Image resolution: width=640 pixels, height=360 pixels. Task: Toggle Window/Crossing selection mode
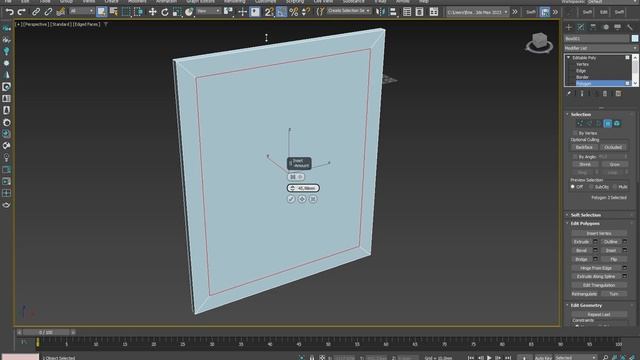point(138,12)
